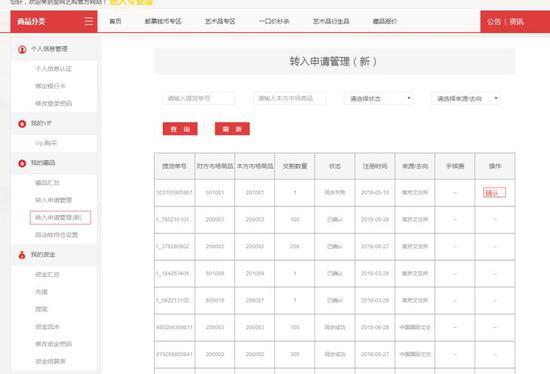This screenshot has width=550, height=374.
Task: Open the 资讯 news link
Action: [516, 22]
